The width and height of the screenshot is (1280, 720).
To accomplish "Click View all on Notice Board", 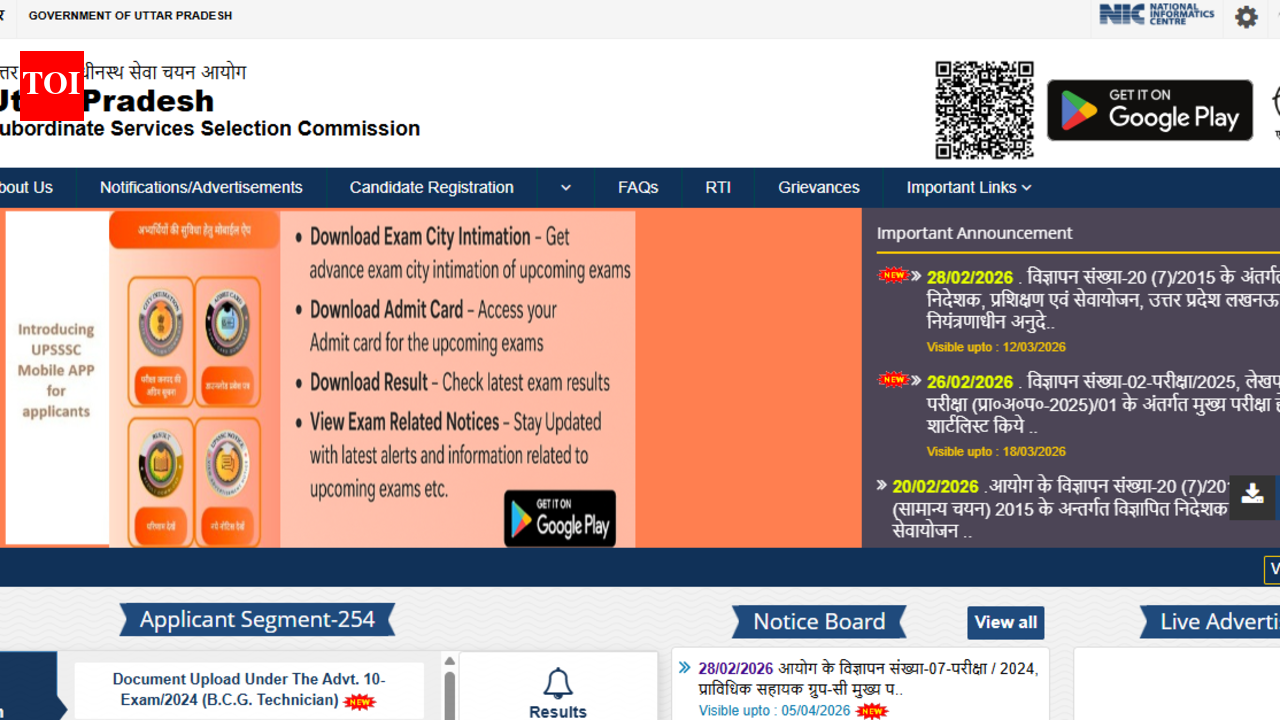I will click(x=1005, y=622).
